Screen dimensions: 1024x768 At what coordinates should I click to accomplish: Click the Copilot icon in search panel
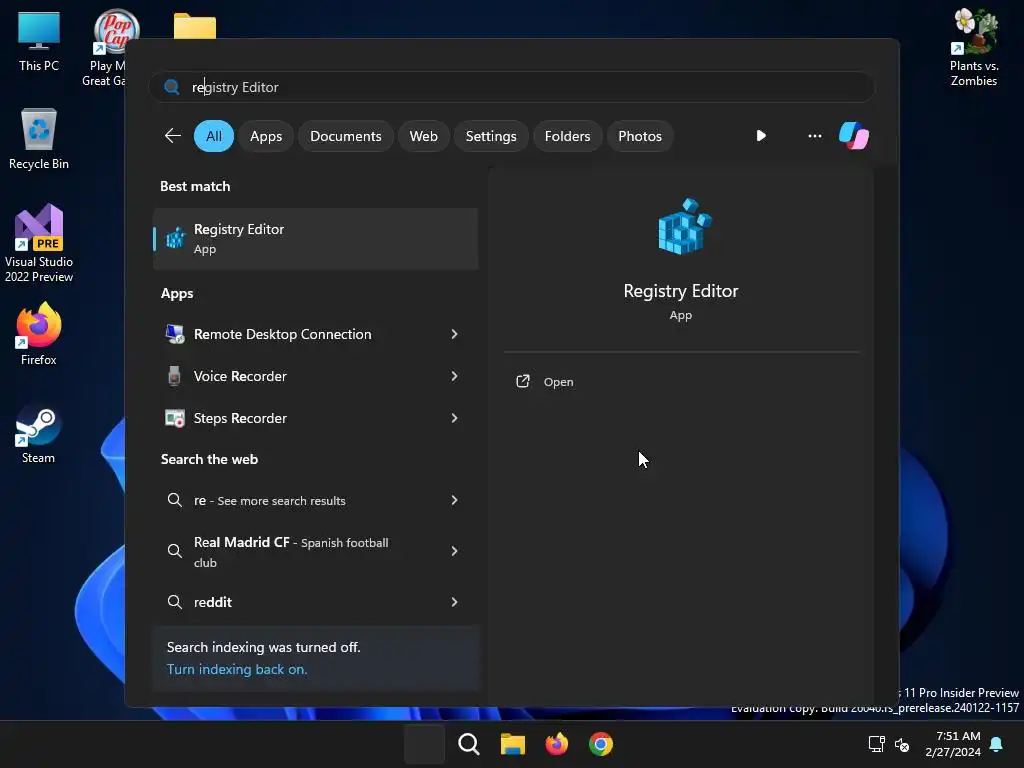click(x=854, y=136)
